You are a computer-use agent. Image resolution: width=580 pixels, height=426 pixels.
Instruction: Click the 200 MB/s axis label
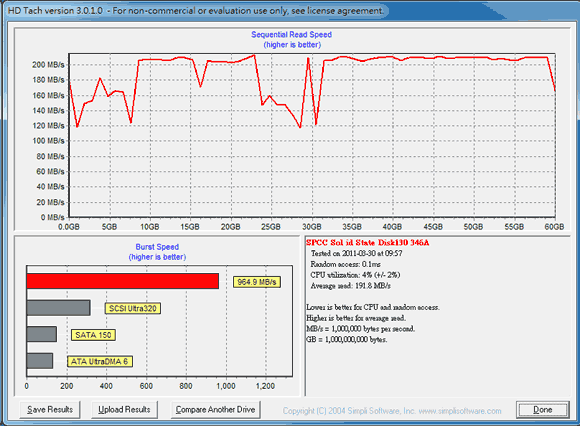click(x=48, y=65)
